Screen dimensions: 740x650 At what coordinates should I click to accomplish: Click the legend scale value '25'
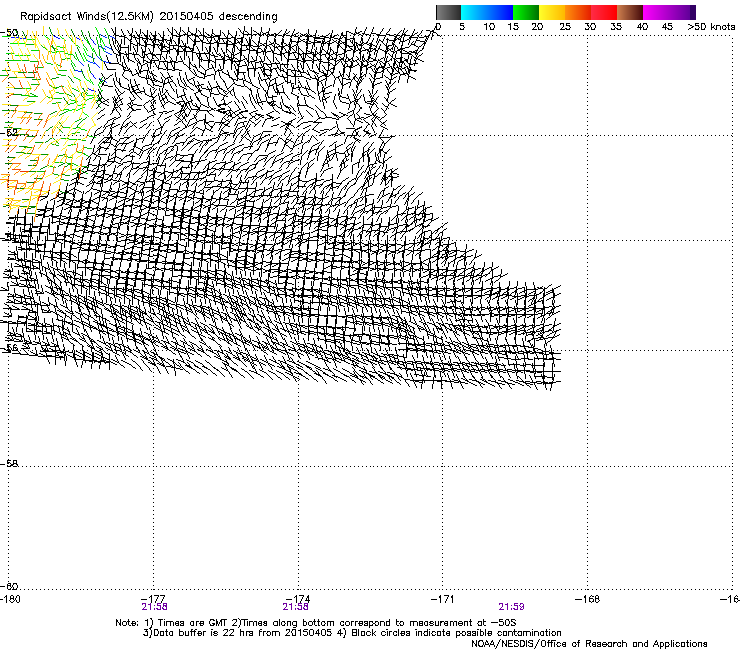point(565,27)
